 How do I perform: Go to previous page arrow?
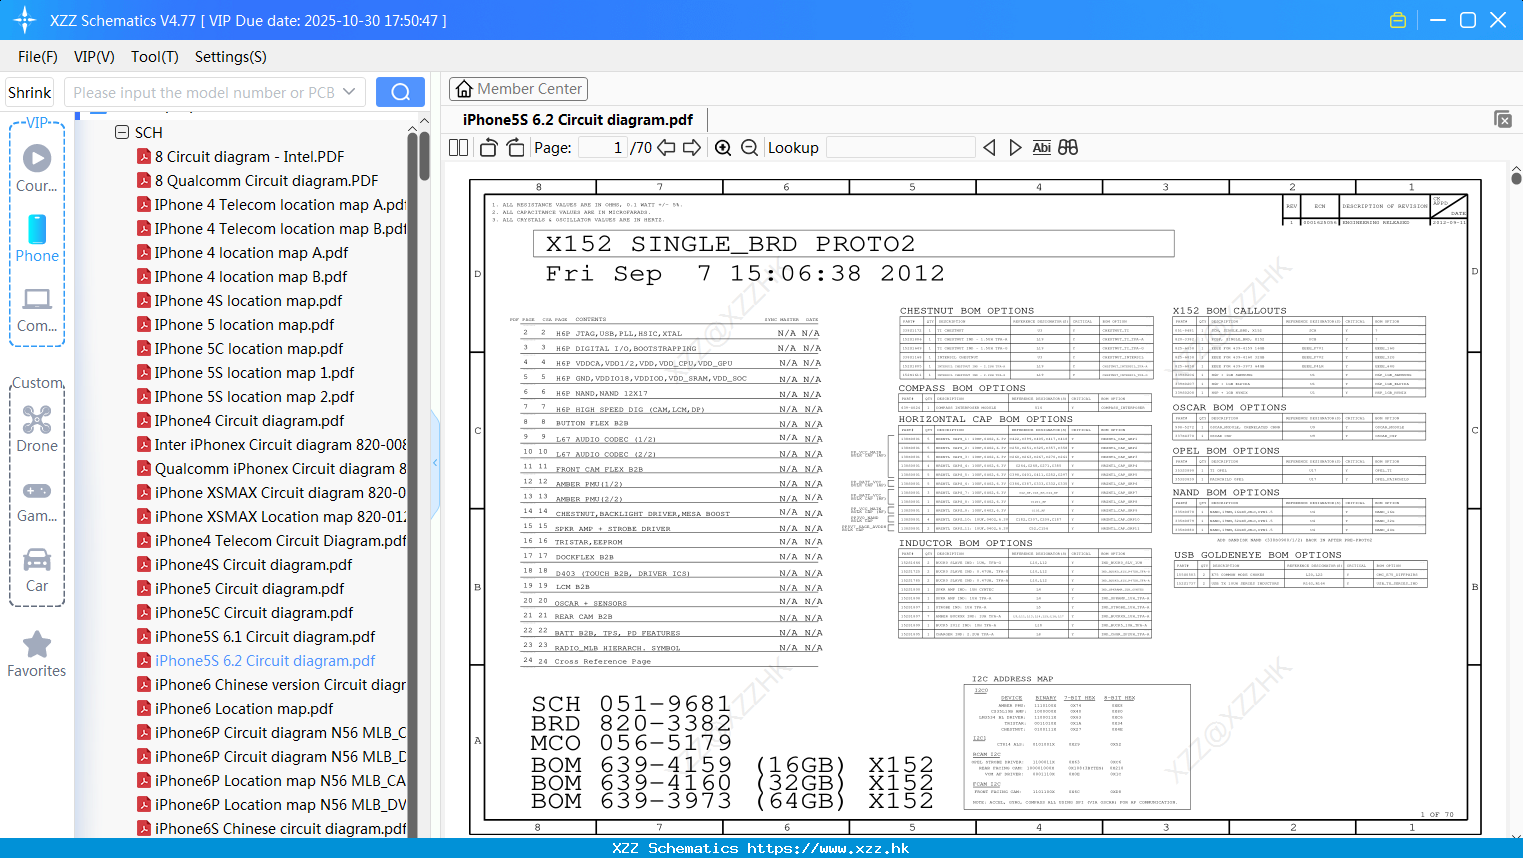(666, 148)
